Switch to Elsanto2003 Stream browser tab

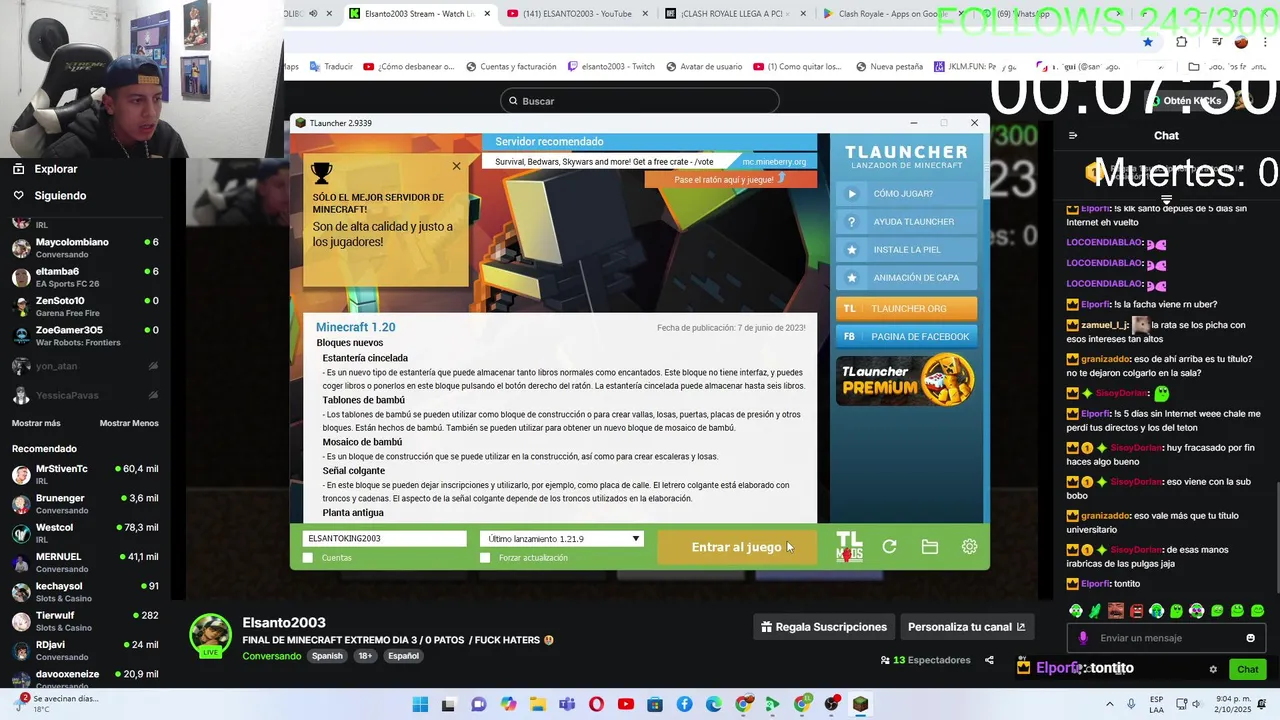coord(420,14)
